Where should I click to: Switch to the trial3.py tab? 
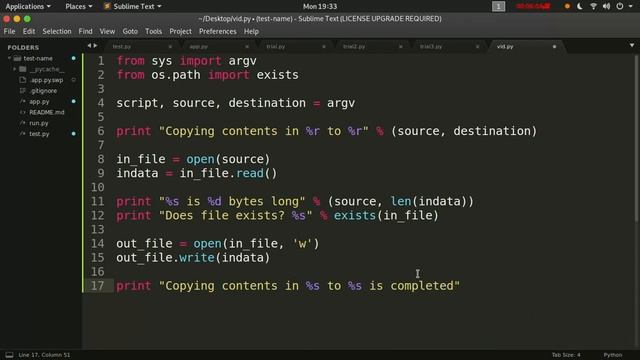(431, 47)
